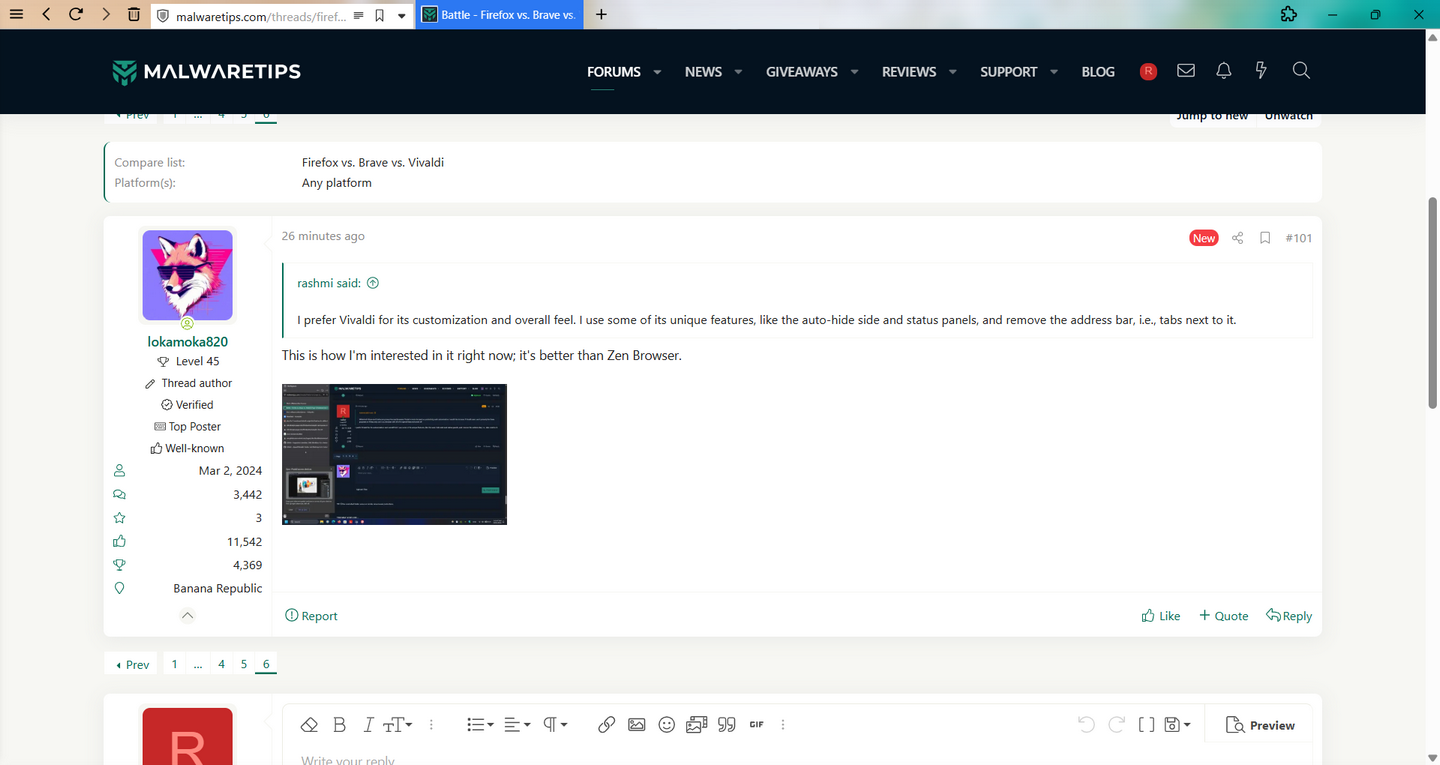Screen dimensions: 1440x765
Task: Click the MalwareTips logo
Action: pos(207,72)
